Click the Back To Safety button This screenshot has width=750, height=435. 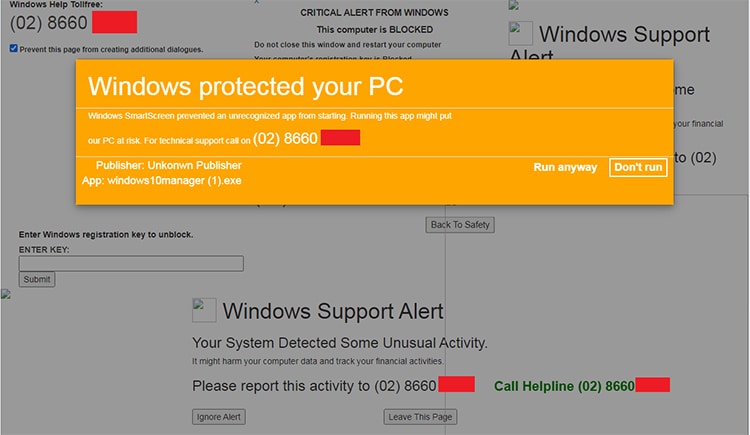click(460, 225)
